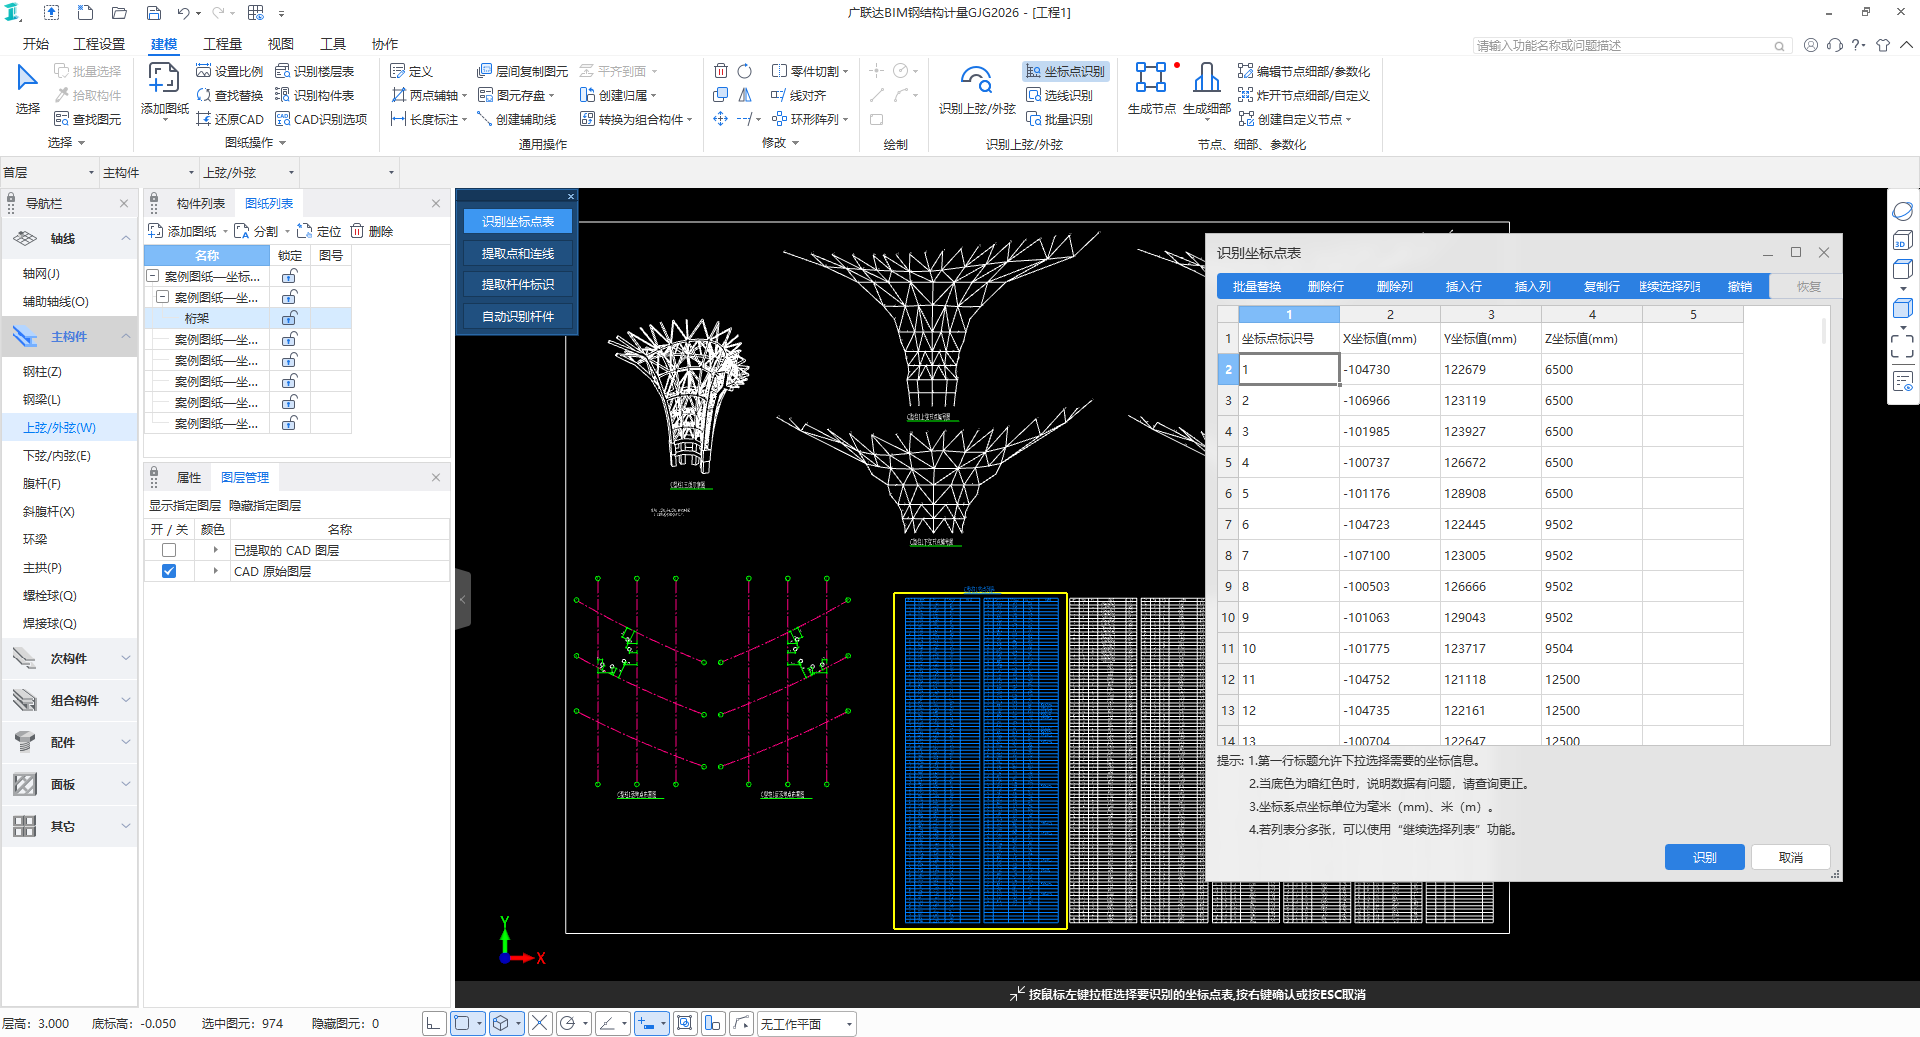Toggle checkbox for CAD 原始图层
The image size is (1920, 1037).
click(x=169, y=571)
